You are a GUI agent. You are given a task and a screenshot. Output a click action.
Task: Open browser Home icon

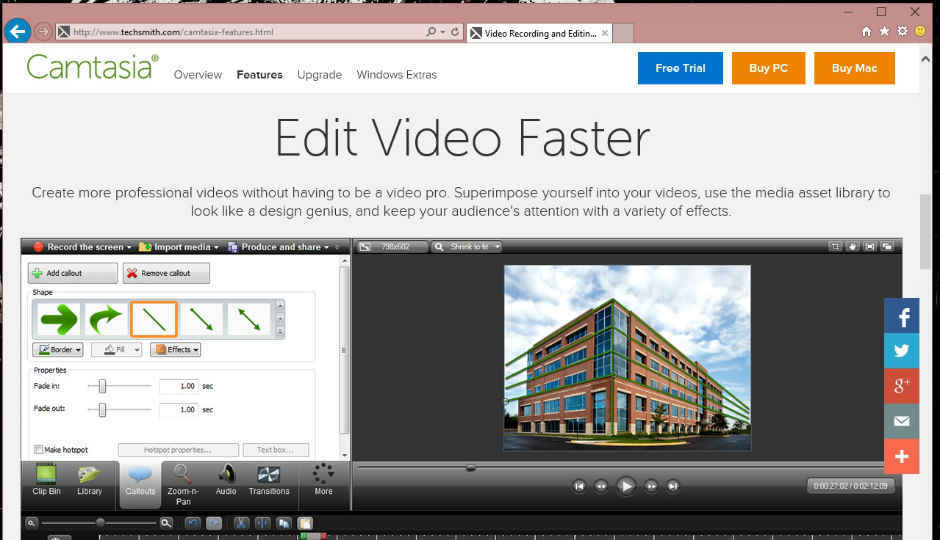866,32
